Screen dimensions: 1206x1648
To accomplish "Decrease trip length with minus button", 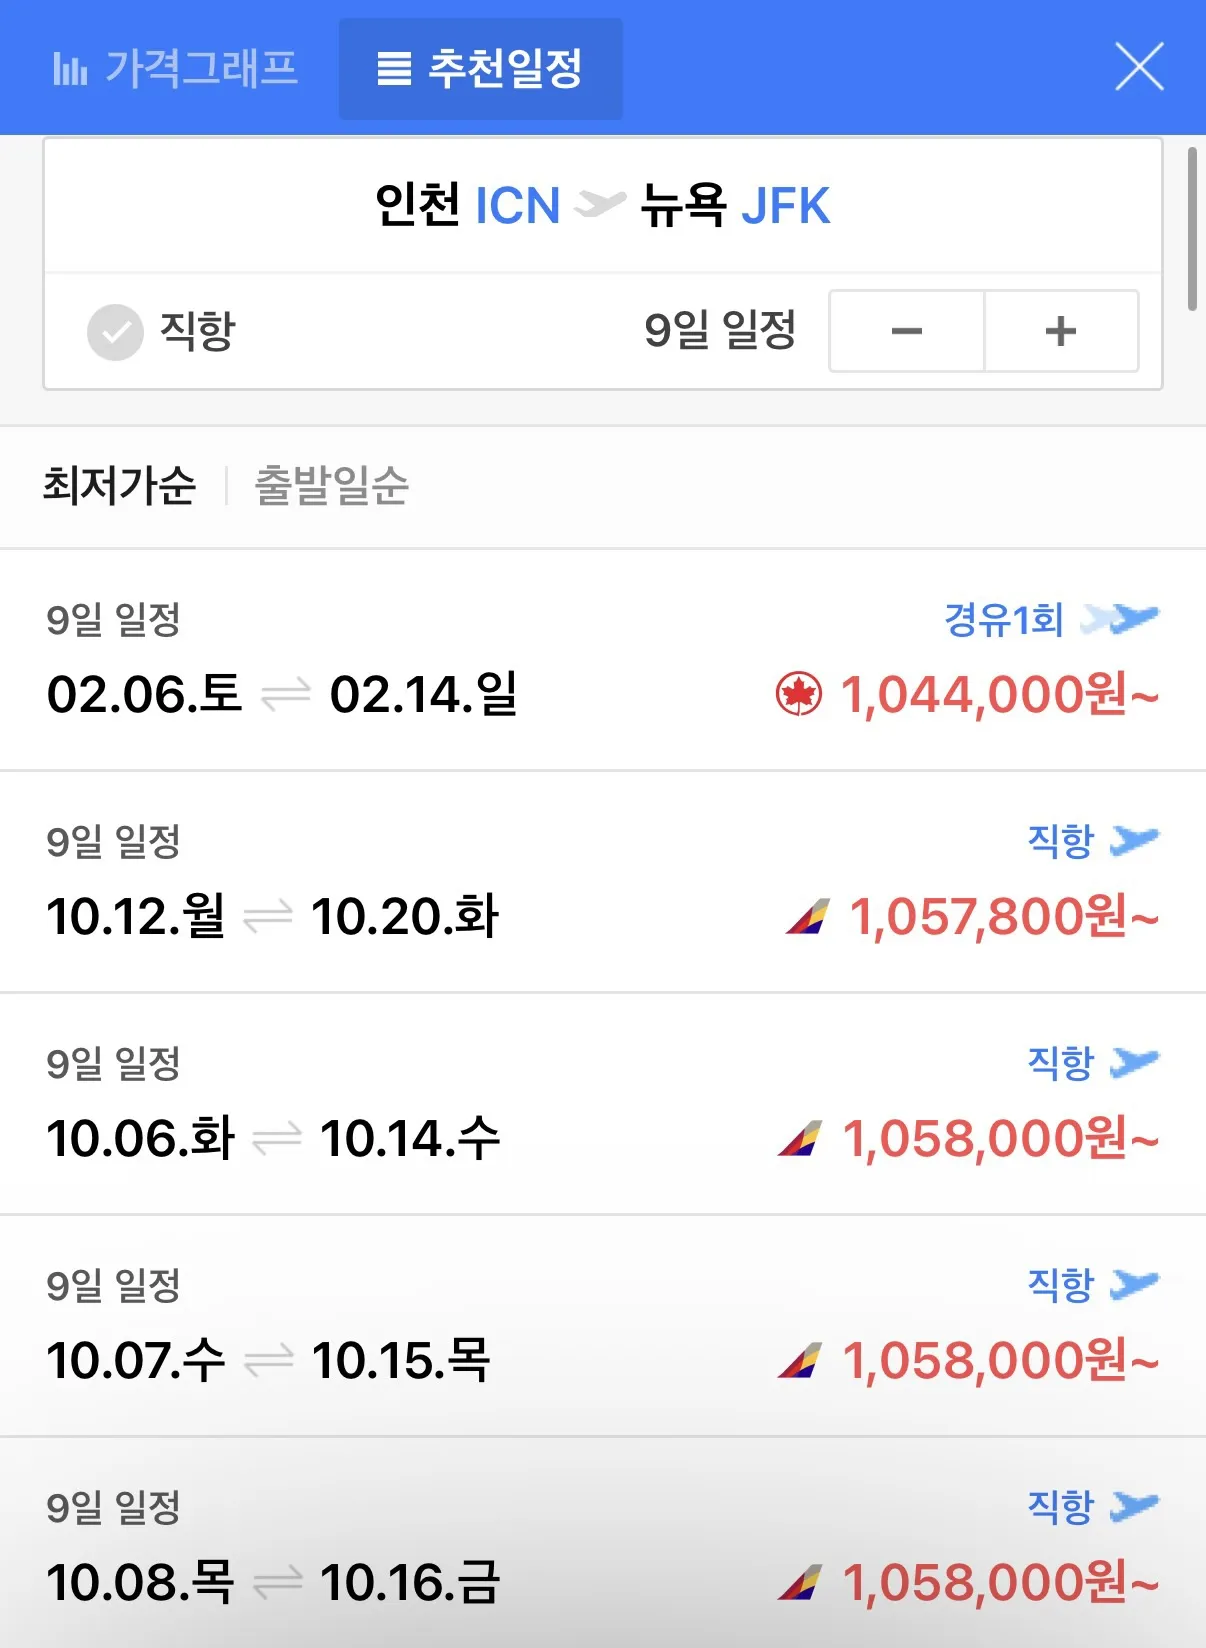I will pyautogui.click(x=906, y=331).
